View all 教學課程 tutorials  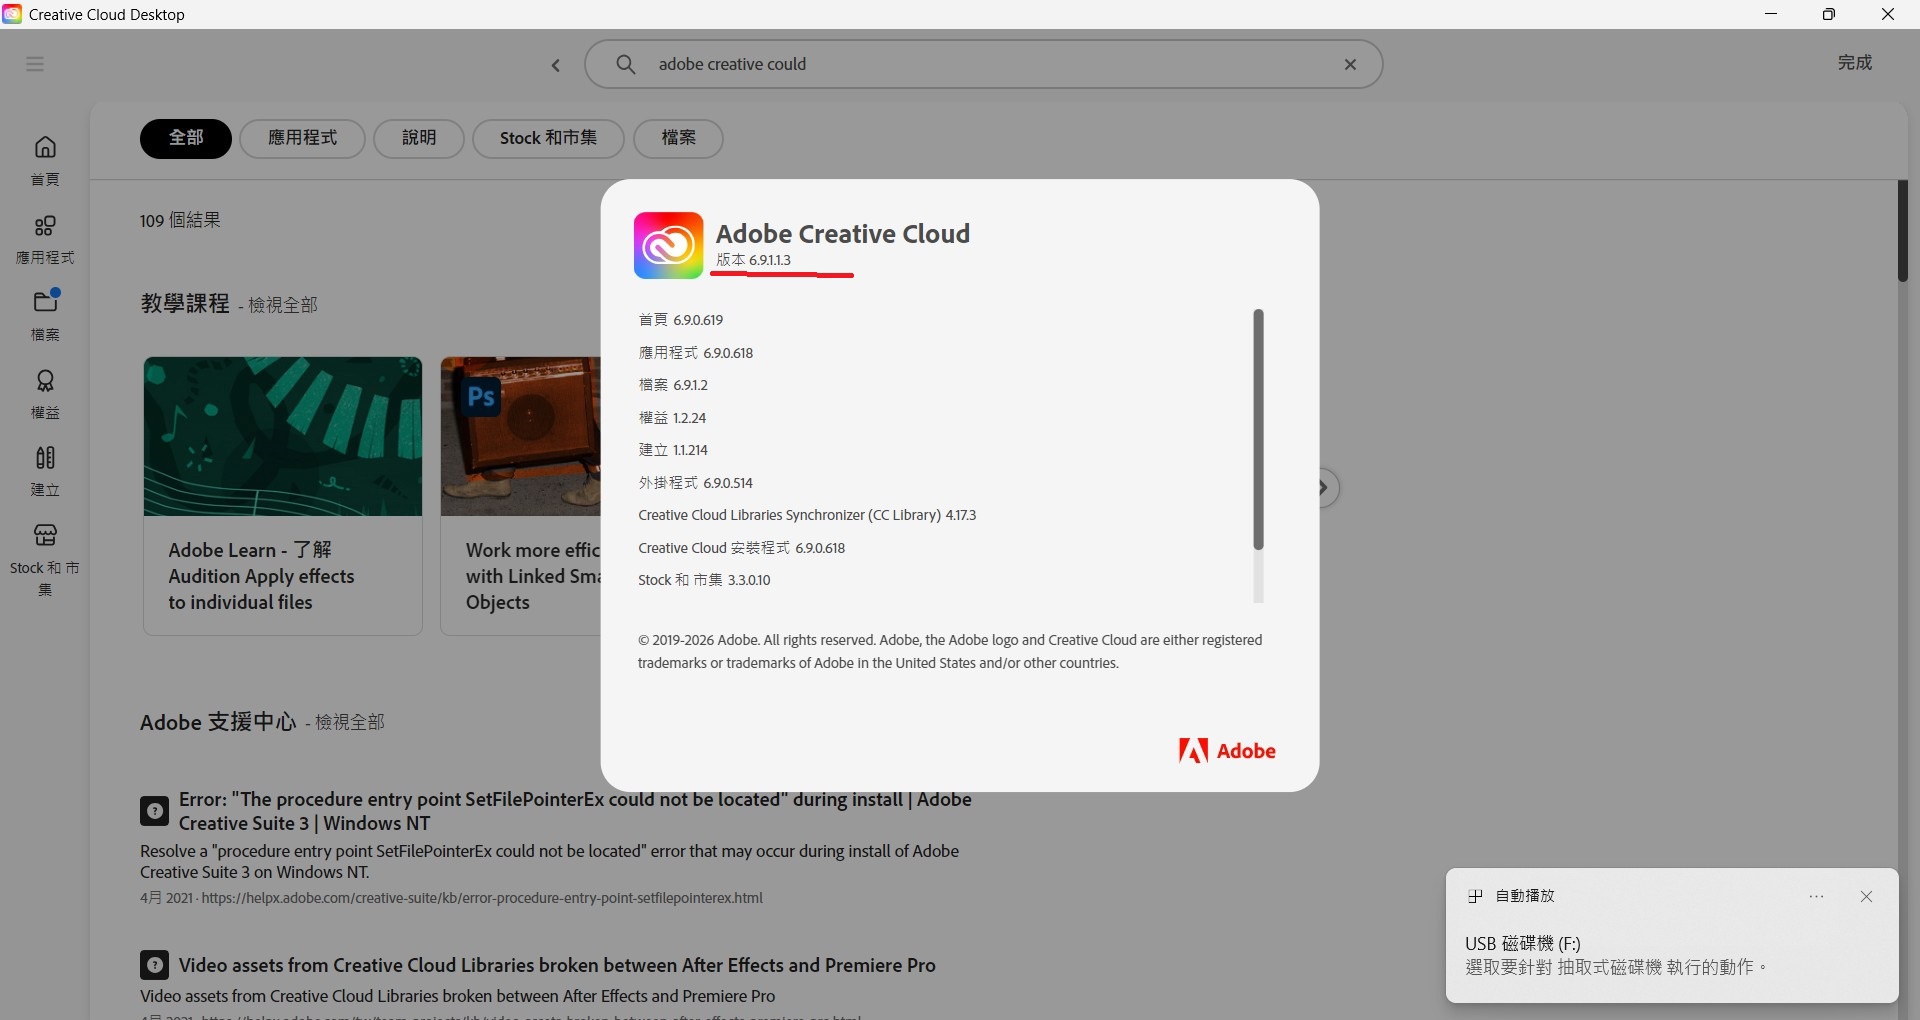click(283, 305)
